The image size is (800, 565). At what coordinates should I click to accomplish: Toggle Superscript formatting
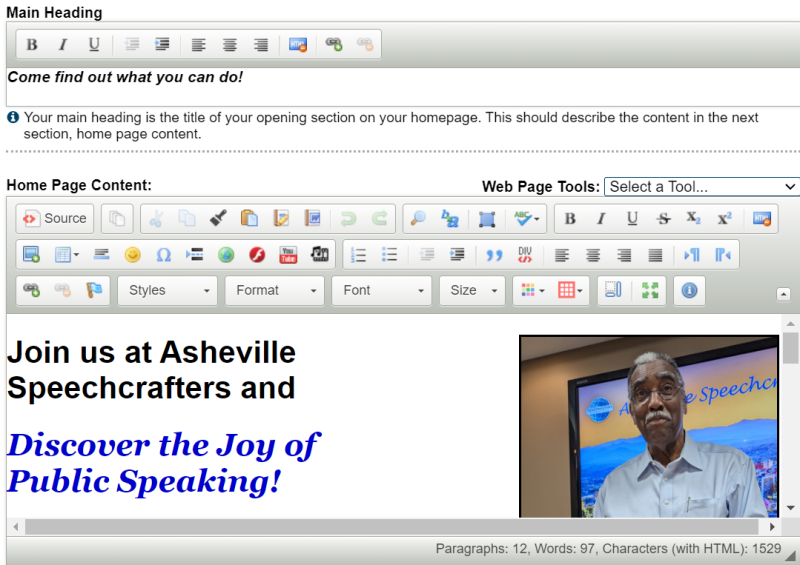(724, 218)
